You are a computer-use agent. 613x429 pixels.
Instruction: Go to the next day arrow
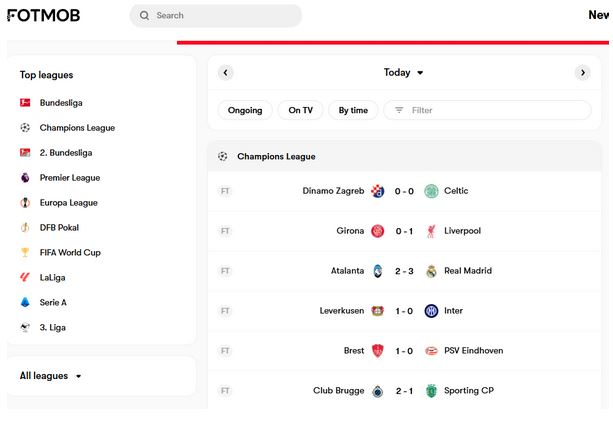click(583, 73)
